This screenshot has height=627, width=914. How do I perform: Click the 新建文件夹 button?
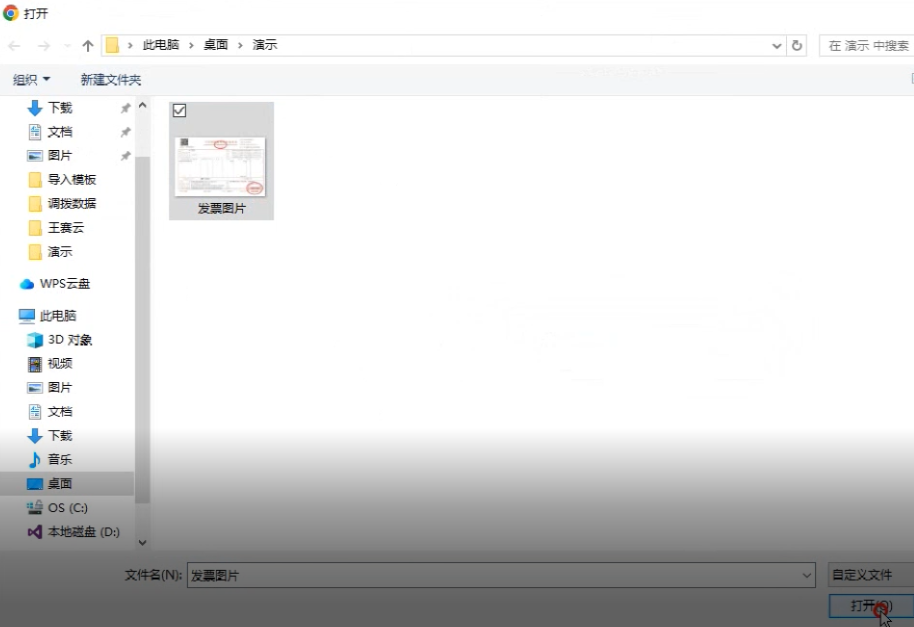(111, 80)
